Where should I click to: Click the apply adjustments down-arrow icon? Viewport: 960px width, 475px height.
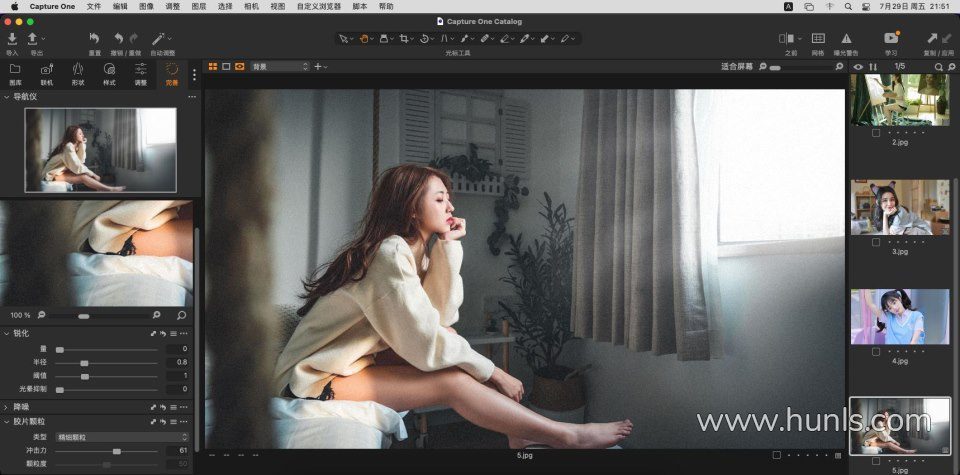pyautogui.click(x=947, y=38)
